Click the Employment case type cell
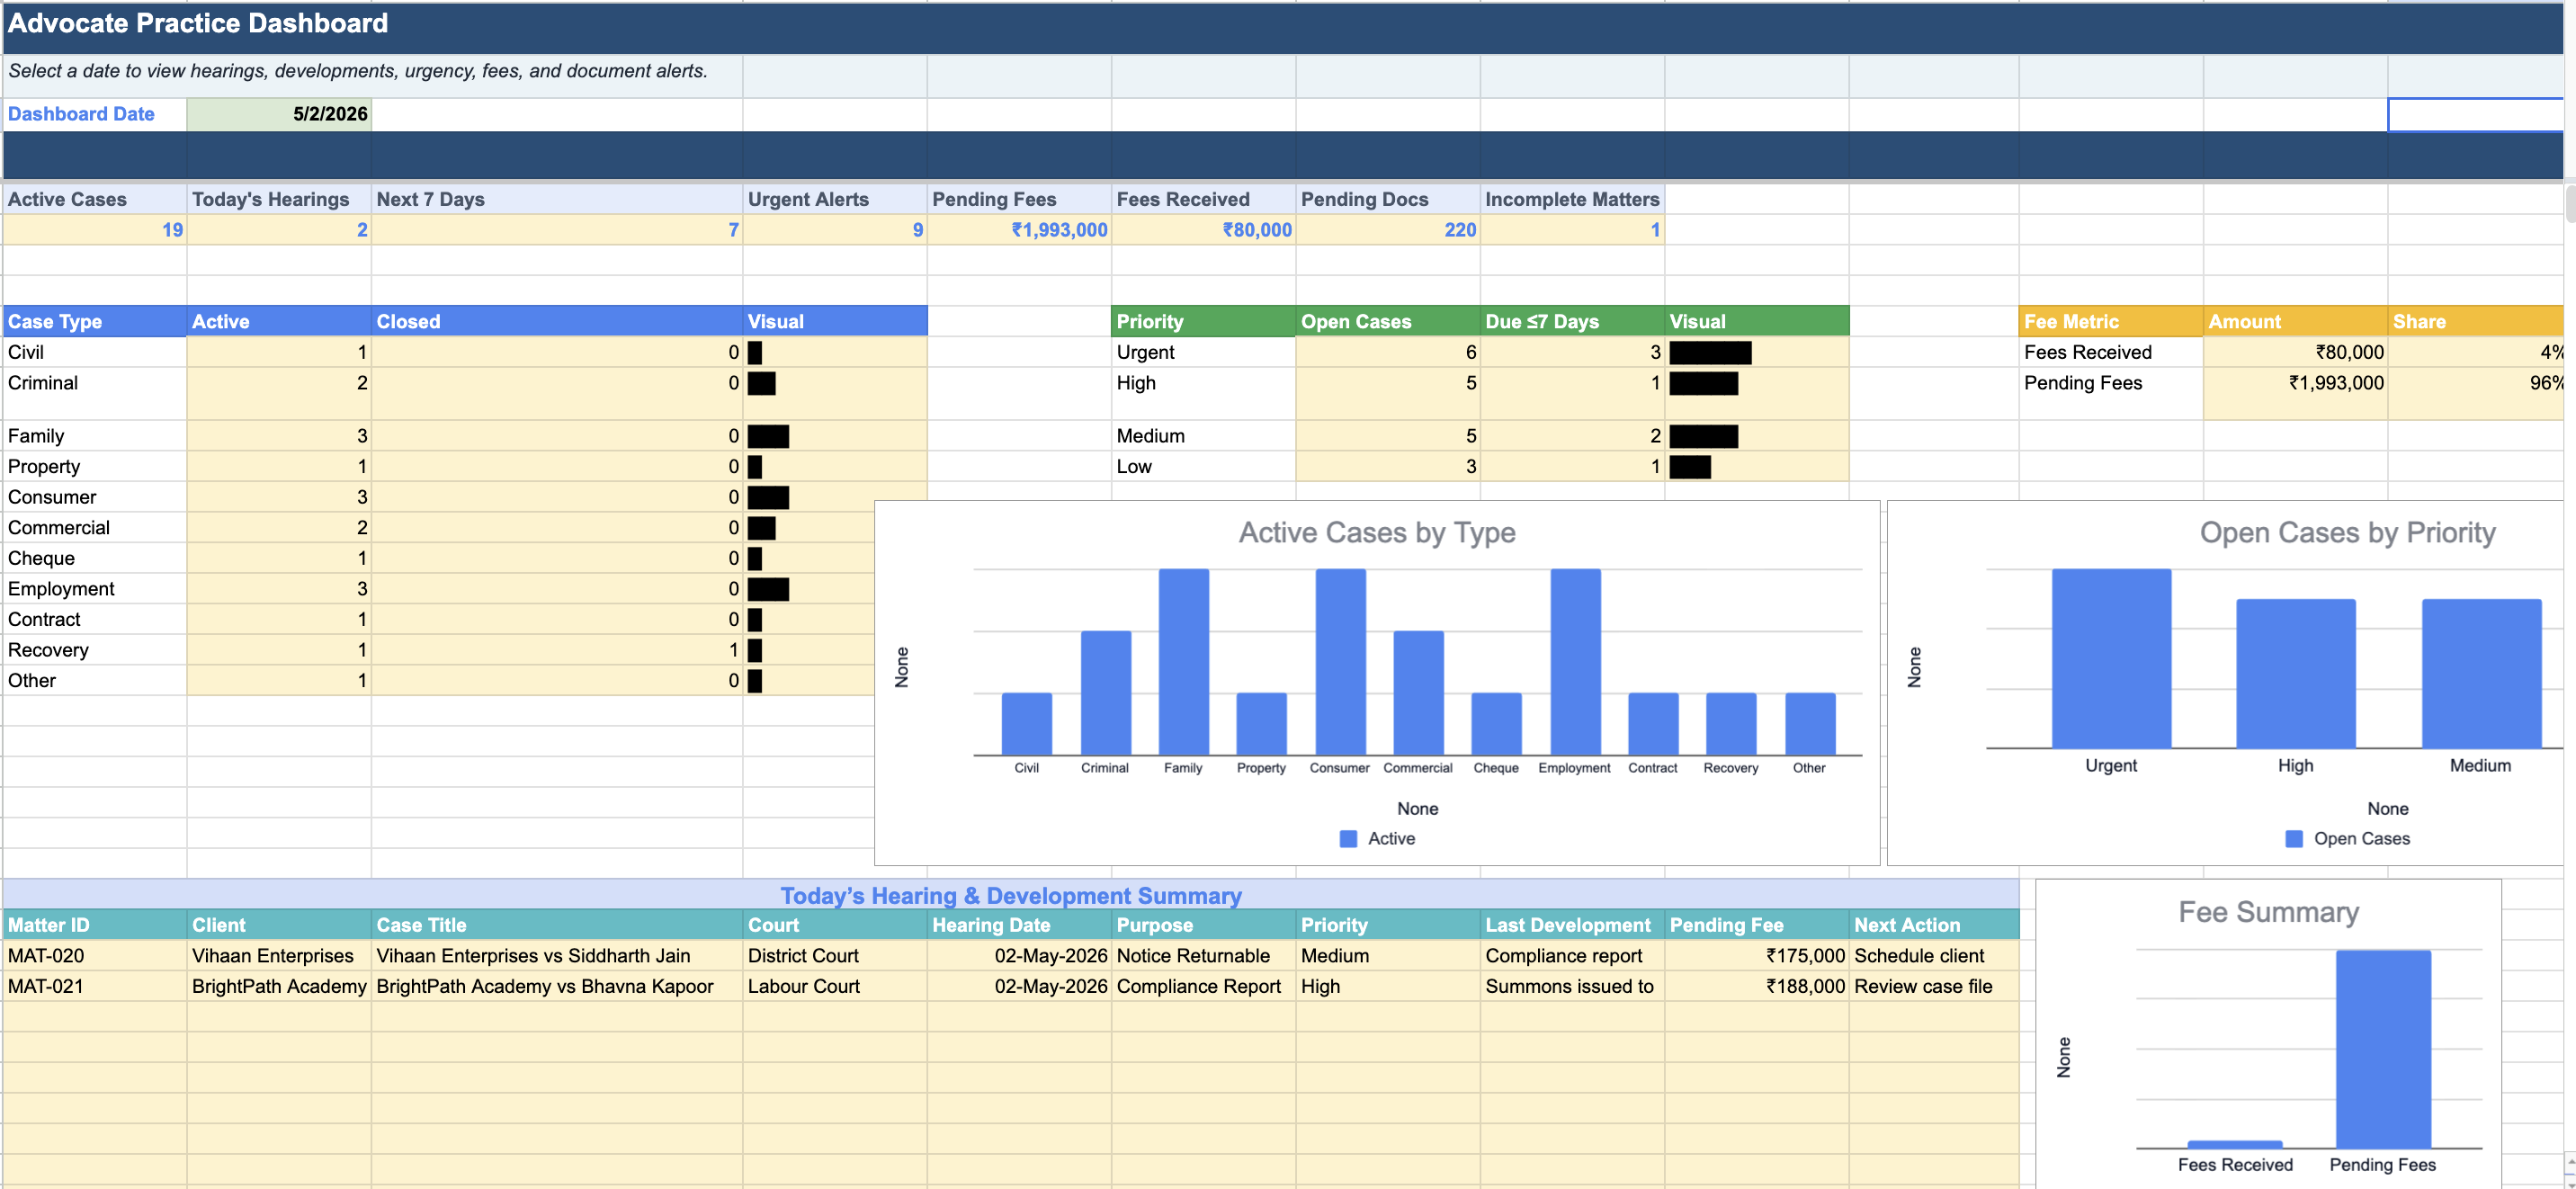Image resolution: width=2576 pixels, height=1189 pixels. 94,589
